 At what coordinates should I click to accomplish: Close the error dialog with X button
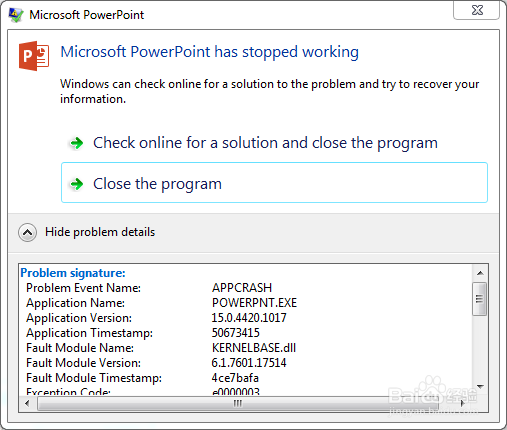point(477,10)
